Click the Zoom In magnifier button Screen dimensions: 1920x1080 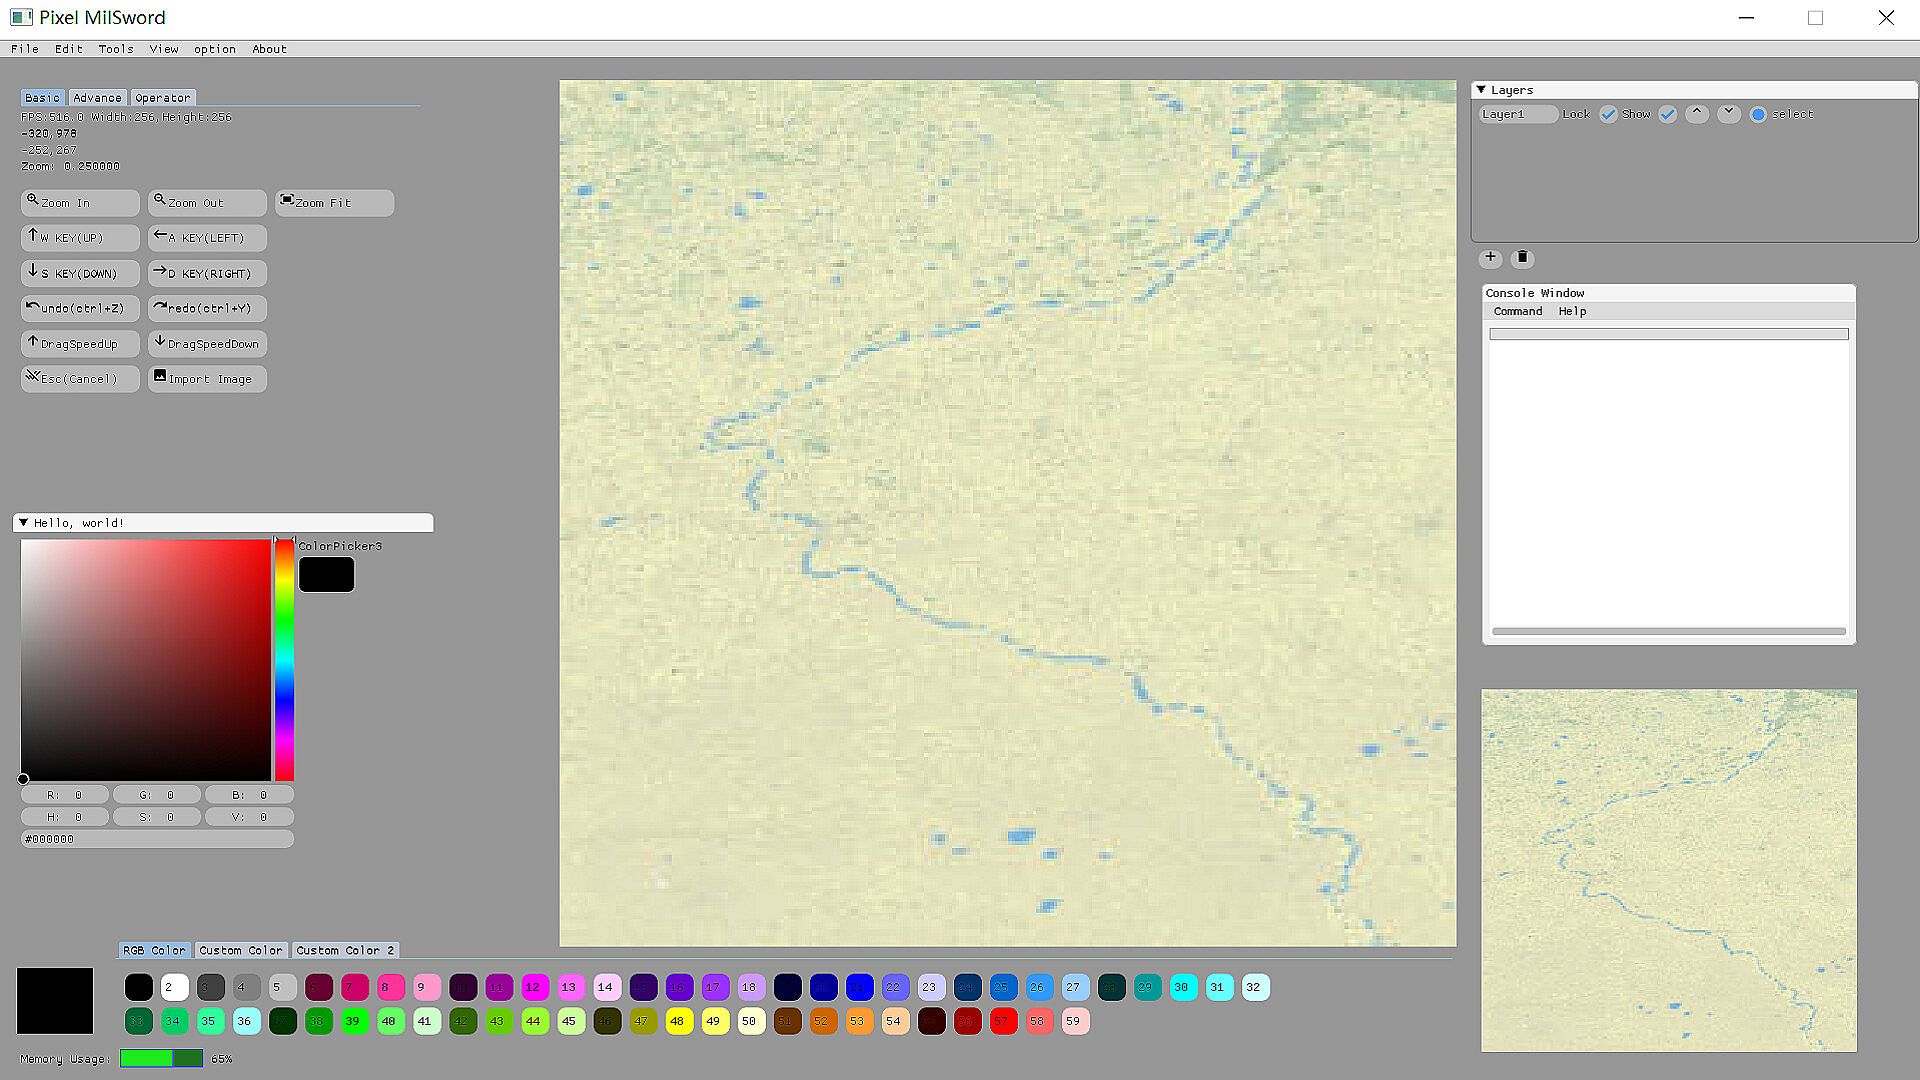tap(79, 203)
